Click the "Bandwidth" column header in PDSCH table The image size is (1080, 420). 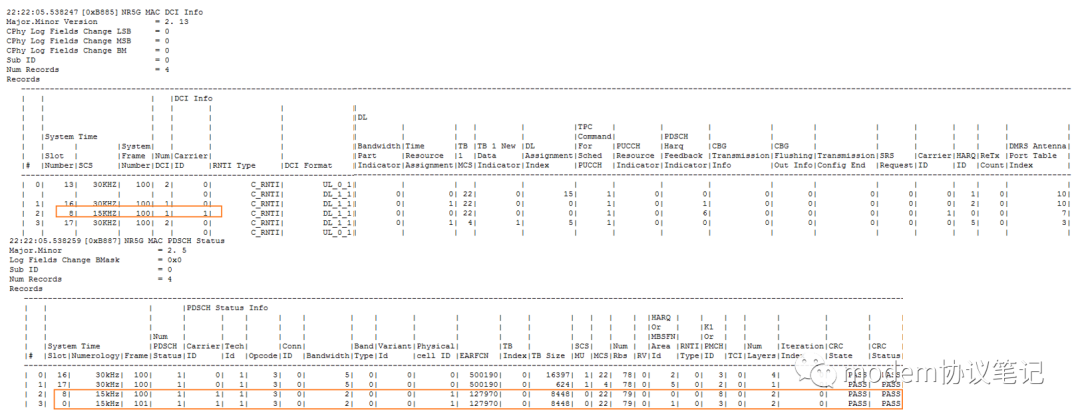coord(327,356)
